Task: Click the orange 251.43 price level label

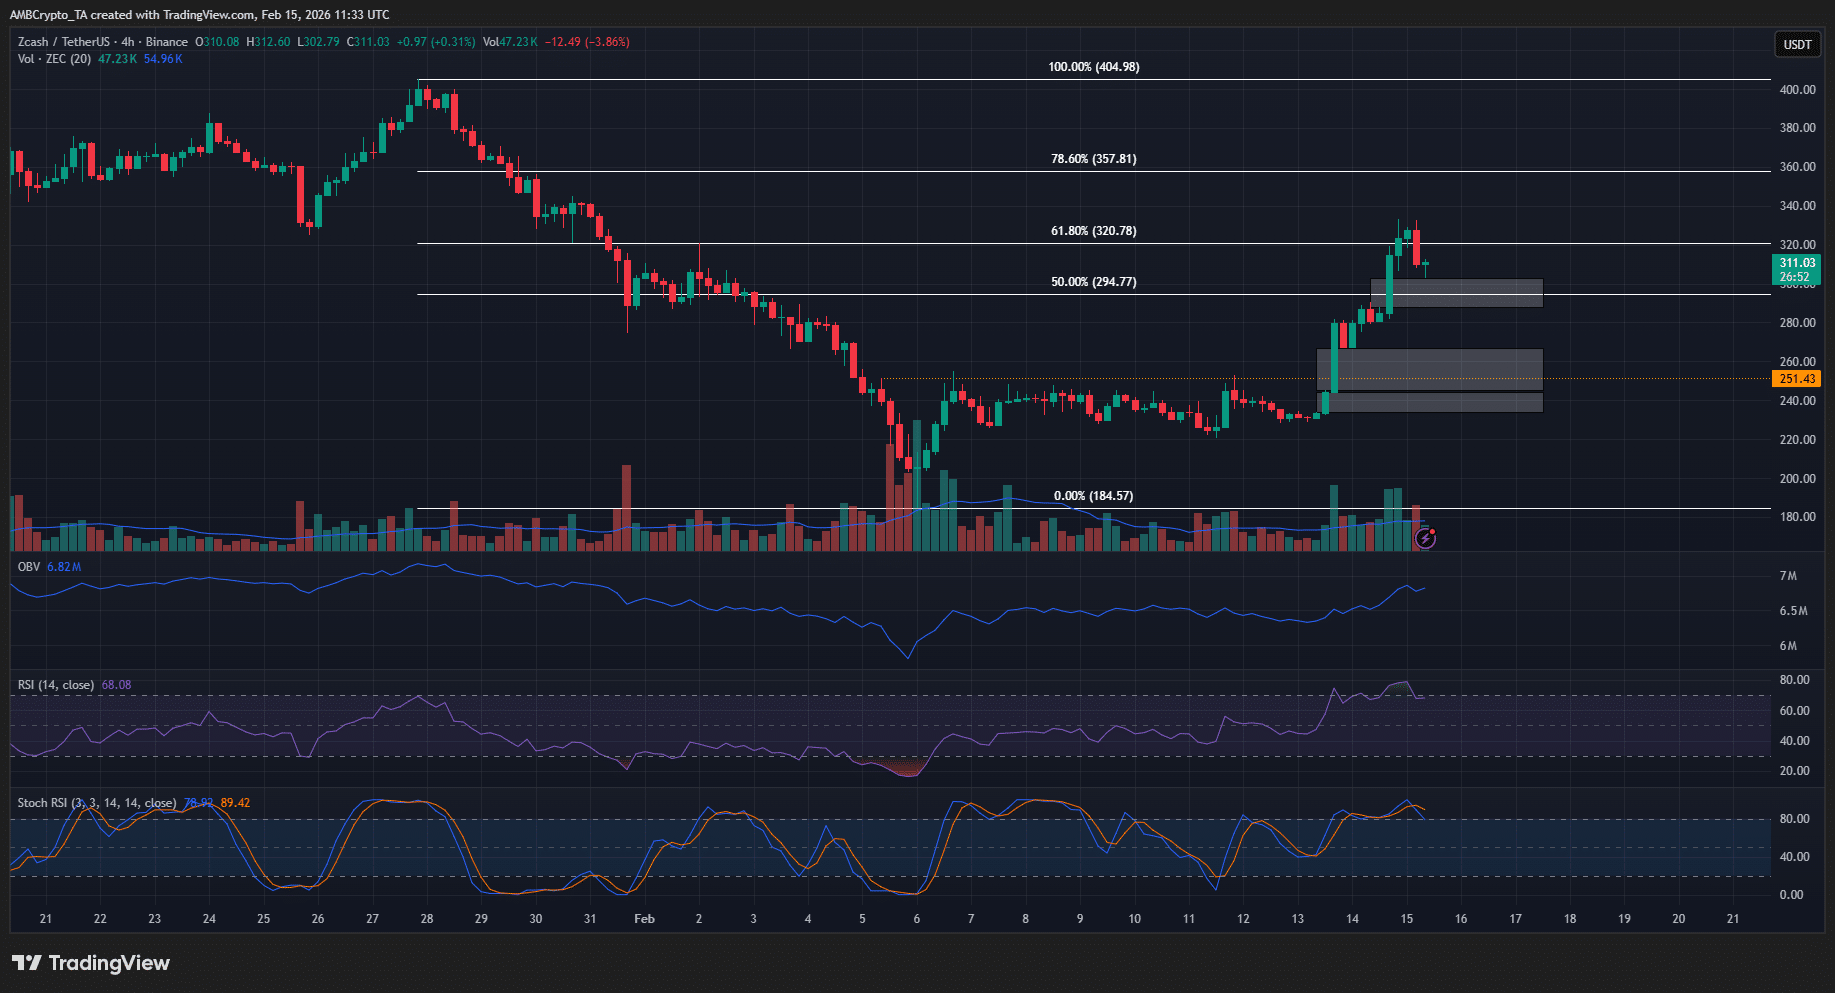Action: click(x=1796, y=378)
